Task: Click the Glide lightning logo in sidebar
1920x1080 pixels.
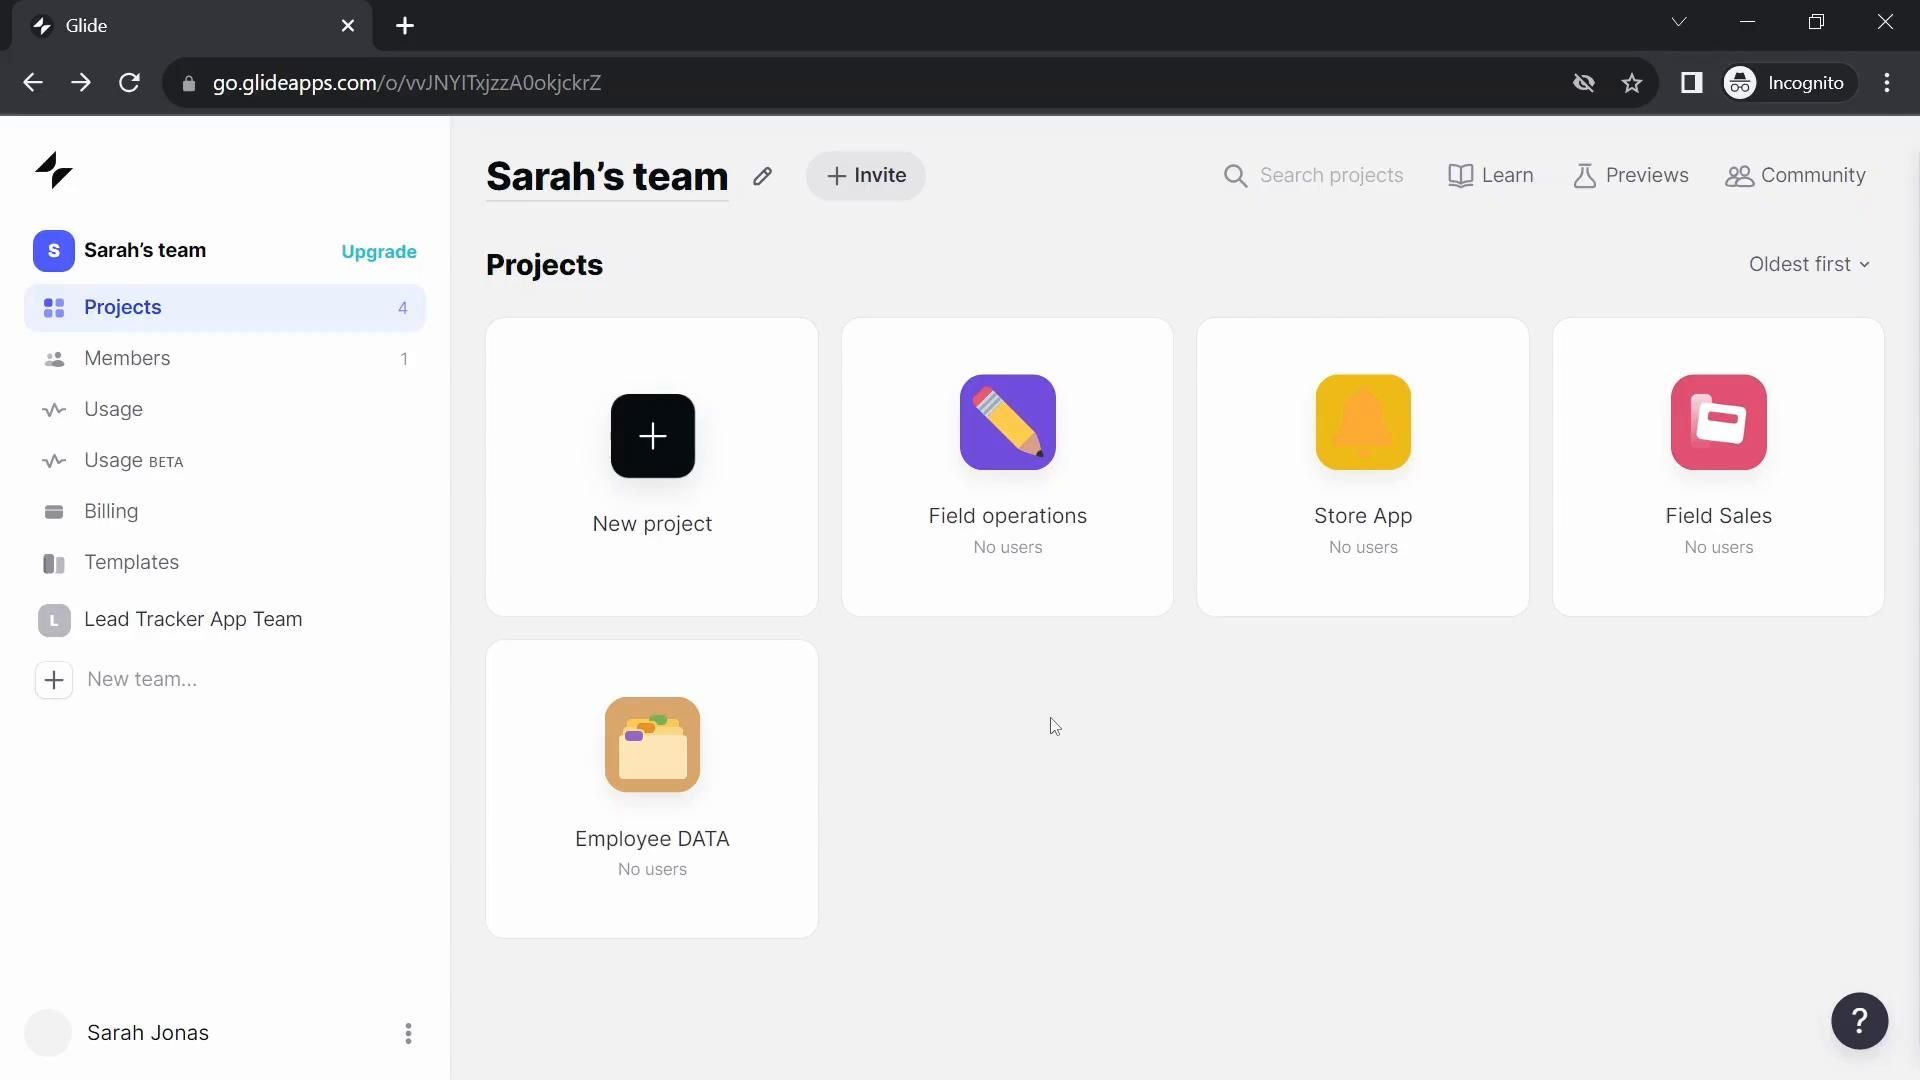Action: [54, 171]
